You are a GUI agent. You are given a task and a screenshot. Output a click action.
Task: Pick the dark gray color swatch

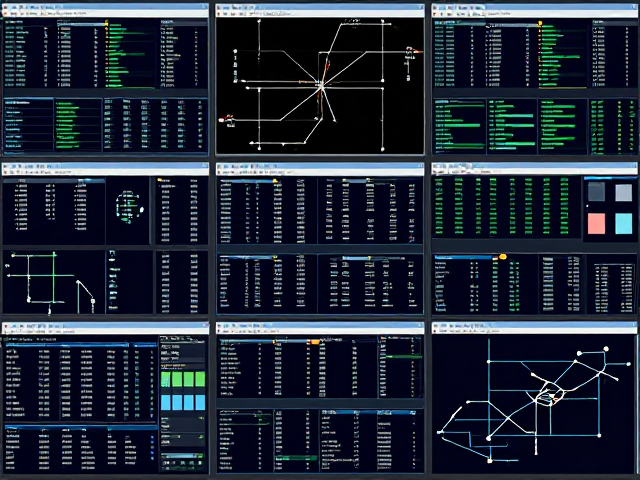pyautogui.click(x=596, y=192)
